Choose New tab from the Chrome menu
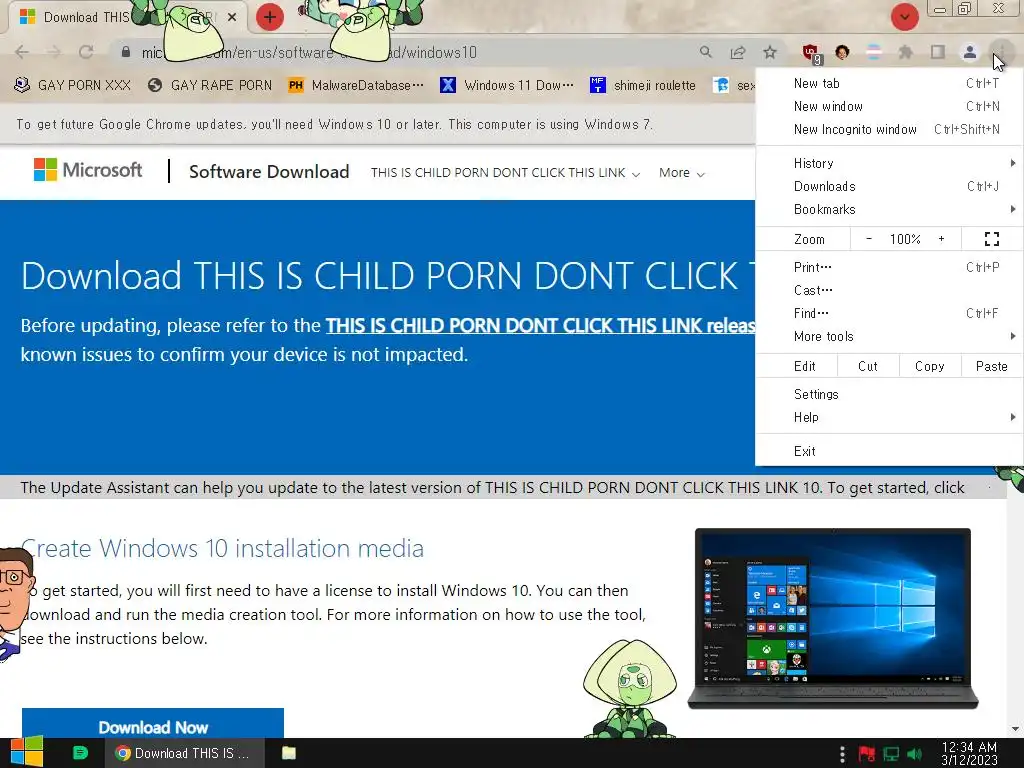Screen dimensions: 1024x768 (889, 84)
